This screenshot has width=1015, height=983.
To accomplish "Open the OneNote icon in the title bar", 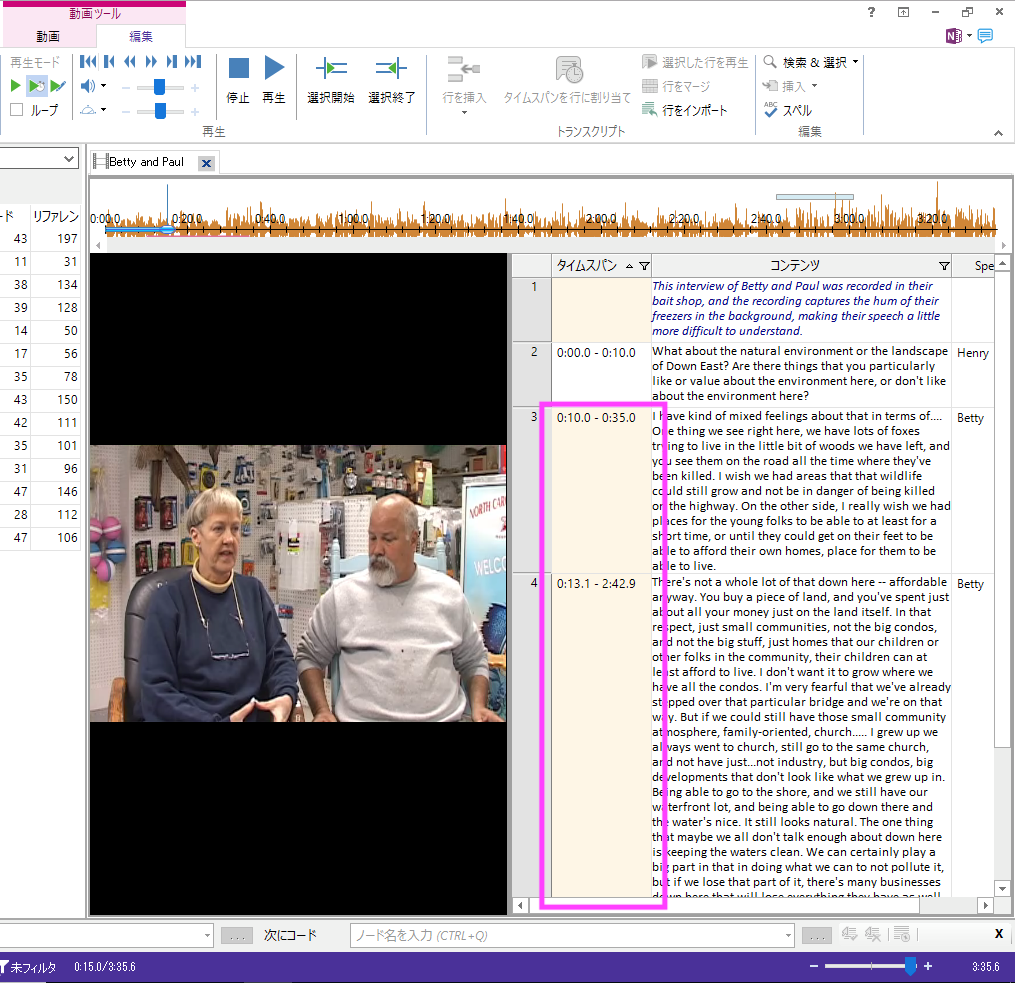I will point(953,36).
